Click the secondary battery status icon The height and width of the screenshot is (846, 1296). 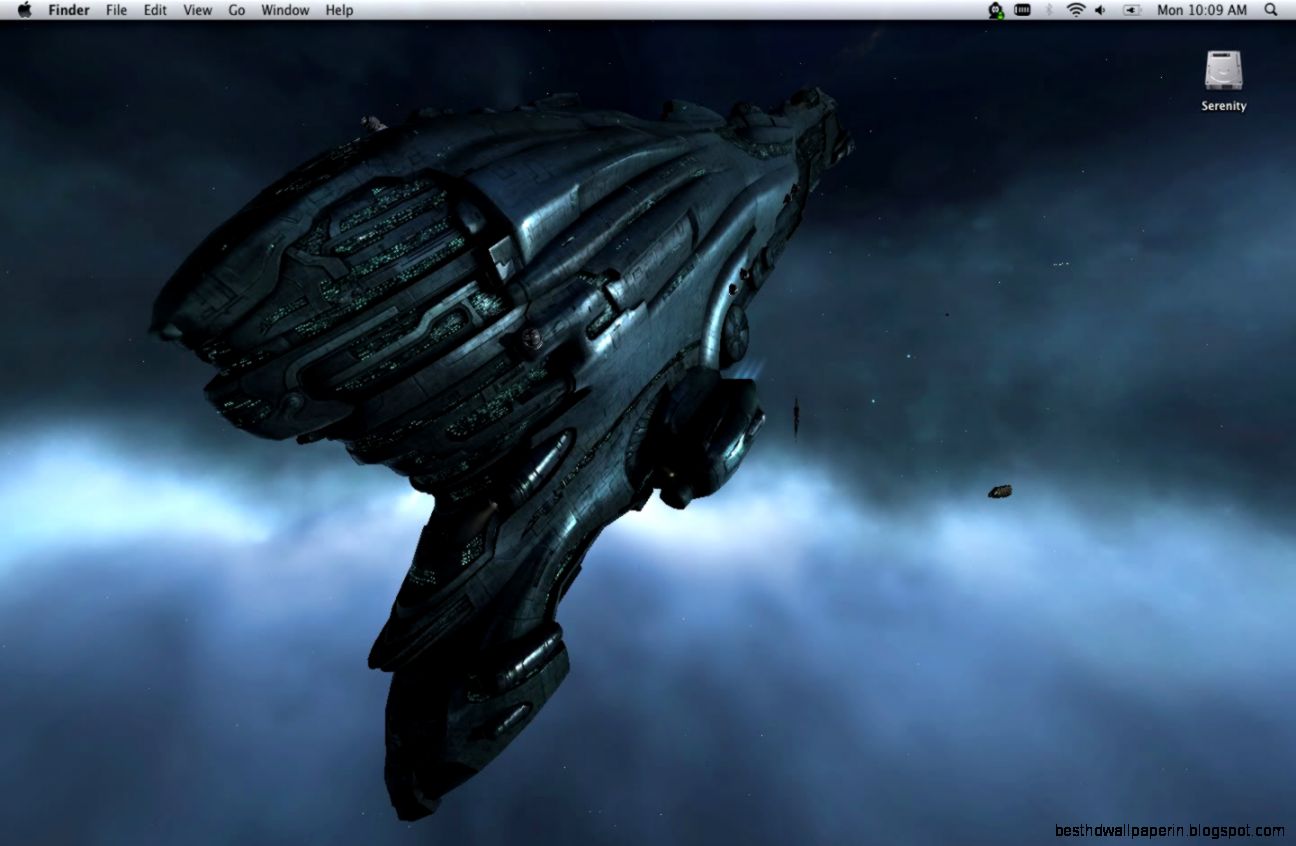pos(1131,10)
